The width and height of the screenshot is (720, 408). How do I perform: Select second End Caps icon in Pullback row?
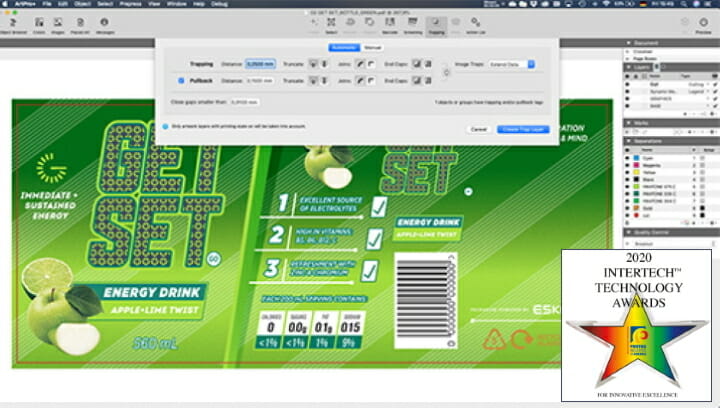pos(428,81)
